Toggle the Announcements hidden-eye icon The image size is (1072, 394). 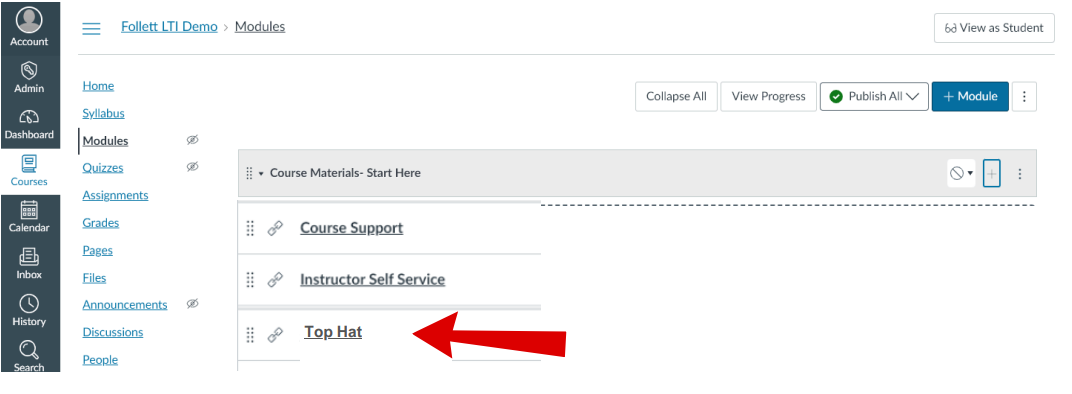coord(193,303)
